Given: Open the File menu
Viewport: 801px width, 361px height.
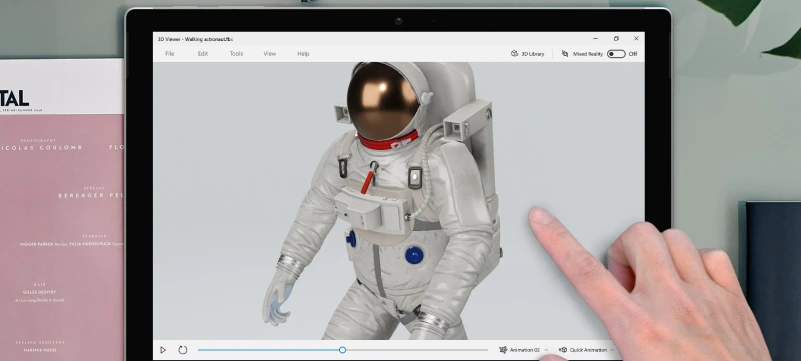Looking at the screenshot, I should coord(170,54).
